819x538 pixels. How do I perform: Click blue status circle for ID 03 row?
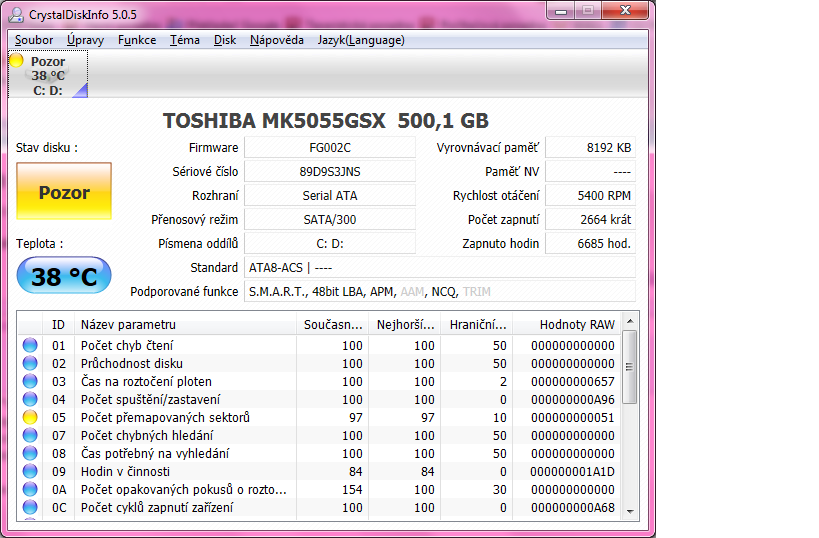pos(30,381)
